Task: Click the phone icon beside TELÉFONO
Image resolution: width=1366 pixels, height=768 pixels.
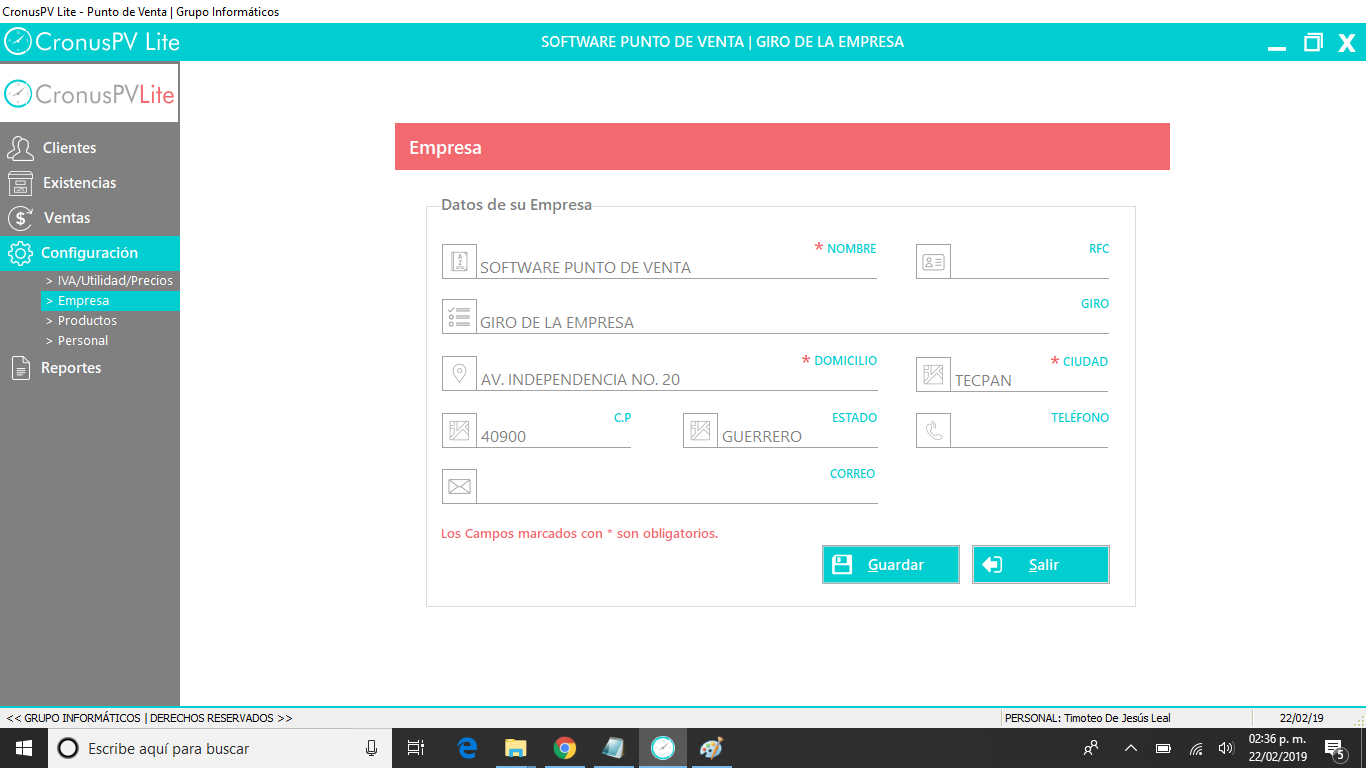Action: point(933,430)
